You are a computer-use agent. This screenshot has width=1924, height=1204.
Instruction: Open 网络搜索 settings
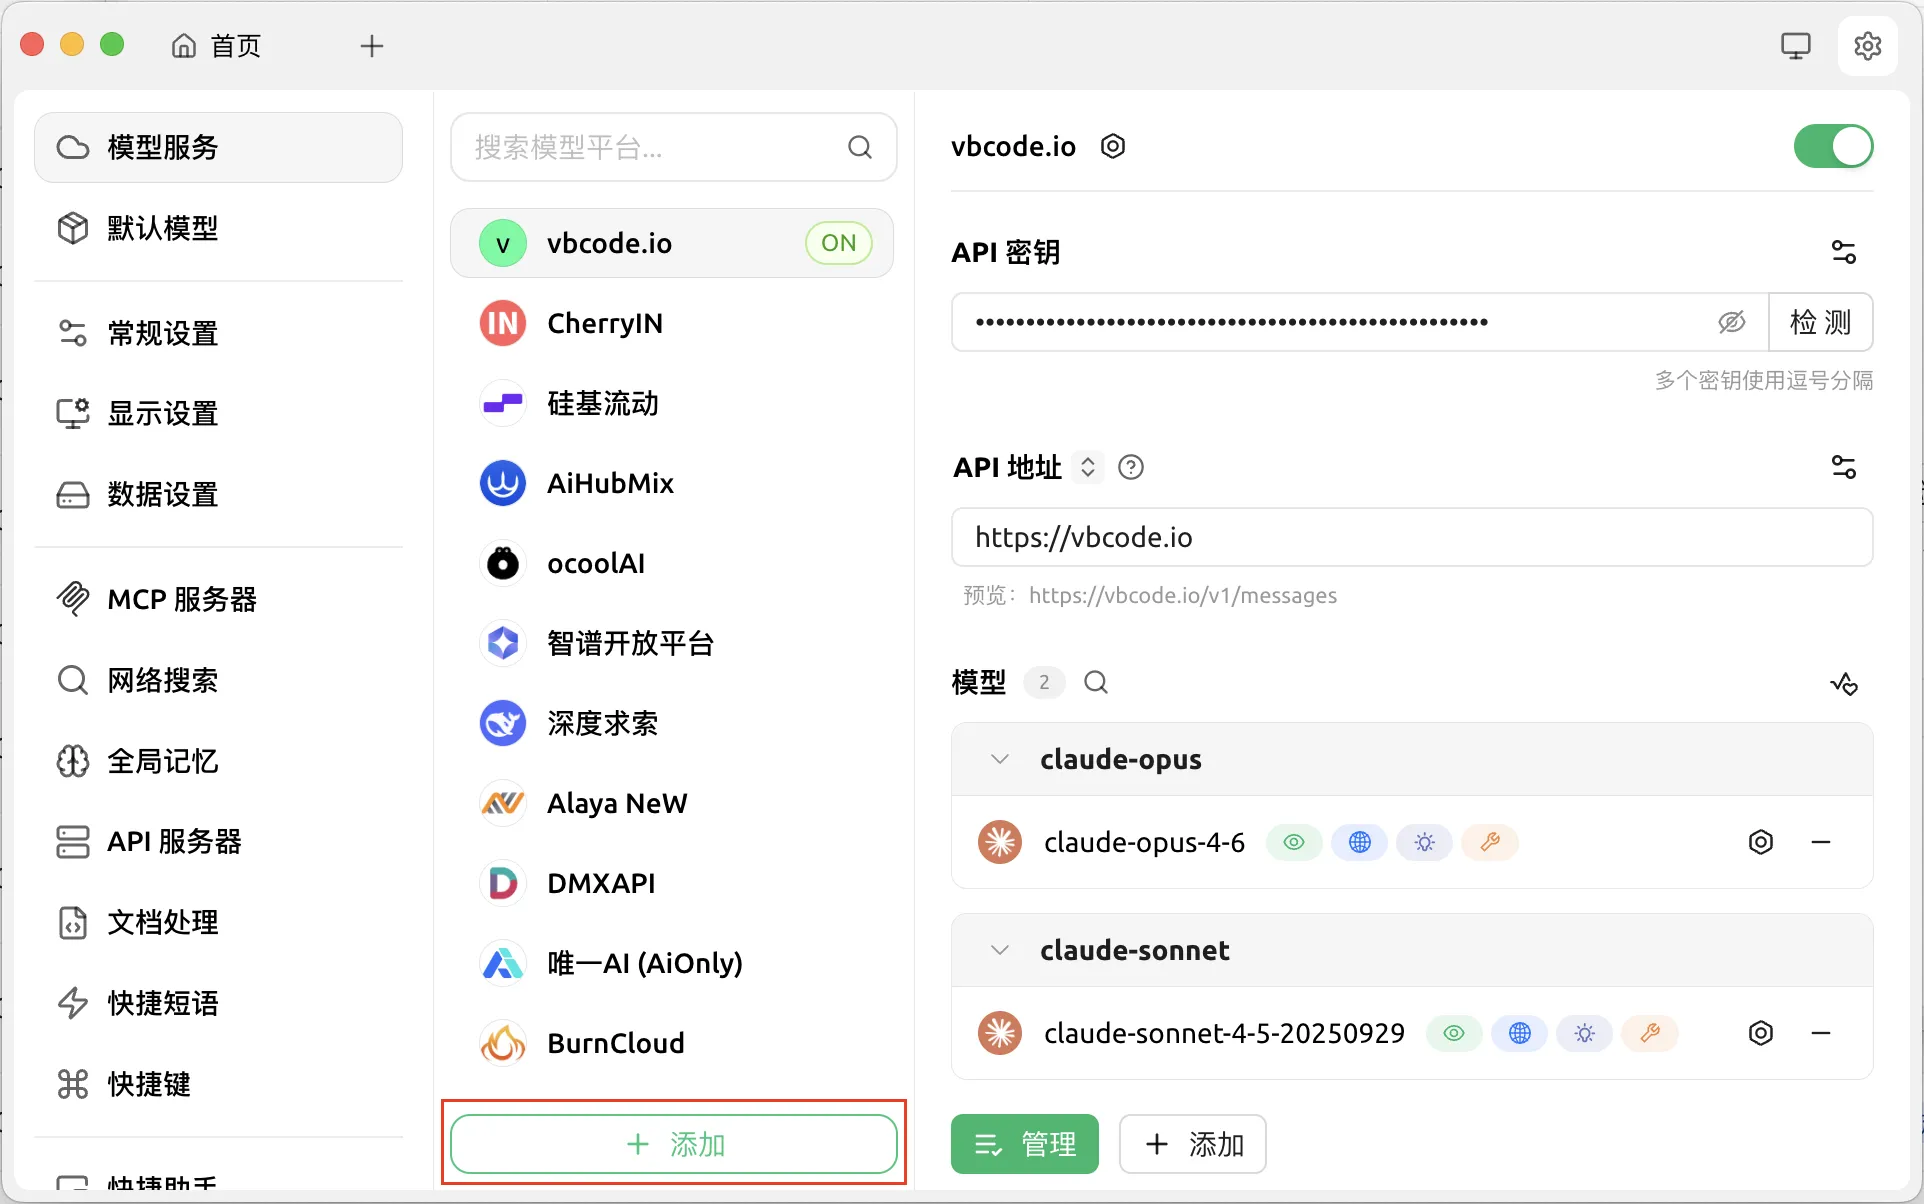tap(218, 680)
